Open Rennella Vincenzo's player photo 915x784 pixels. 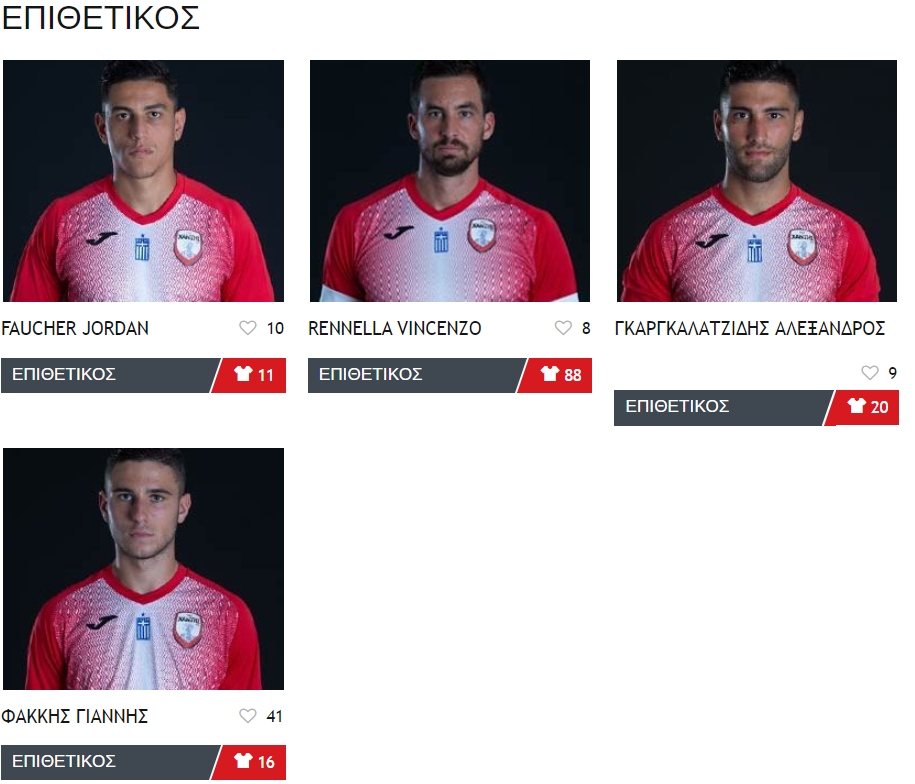[x=450, y=181]
